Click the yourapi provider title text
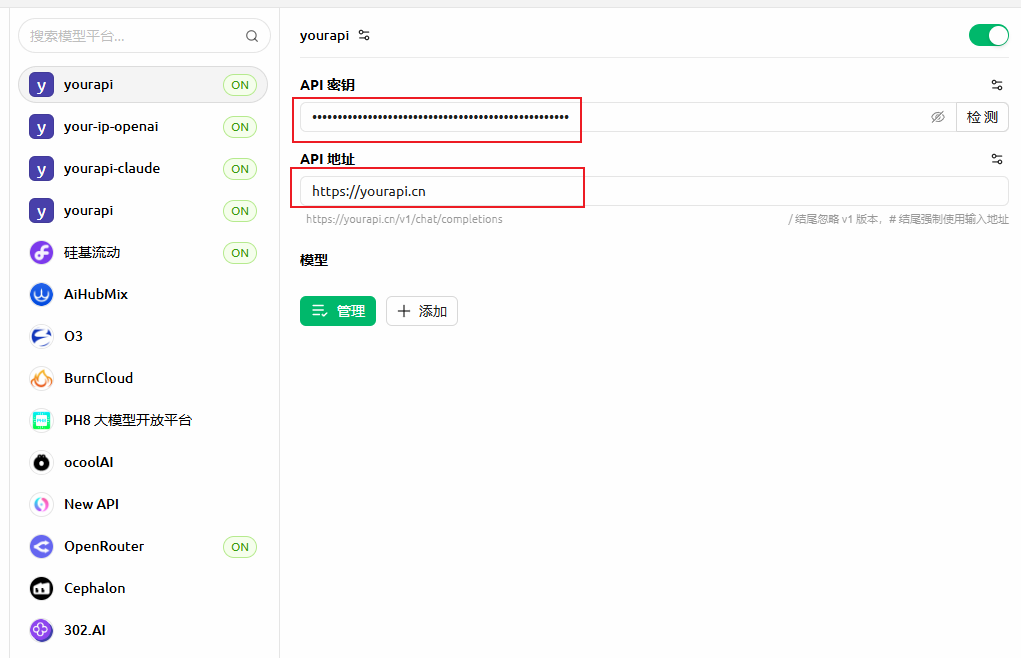 [324, 36]
